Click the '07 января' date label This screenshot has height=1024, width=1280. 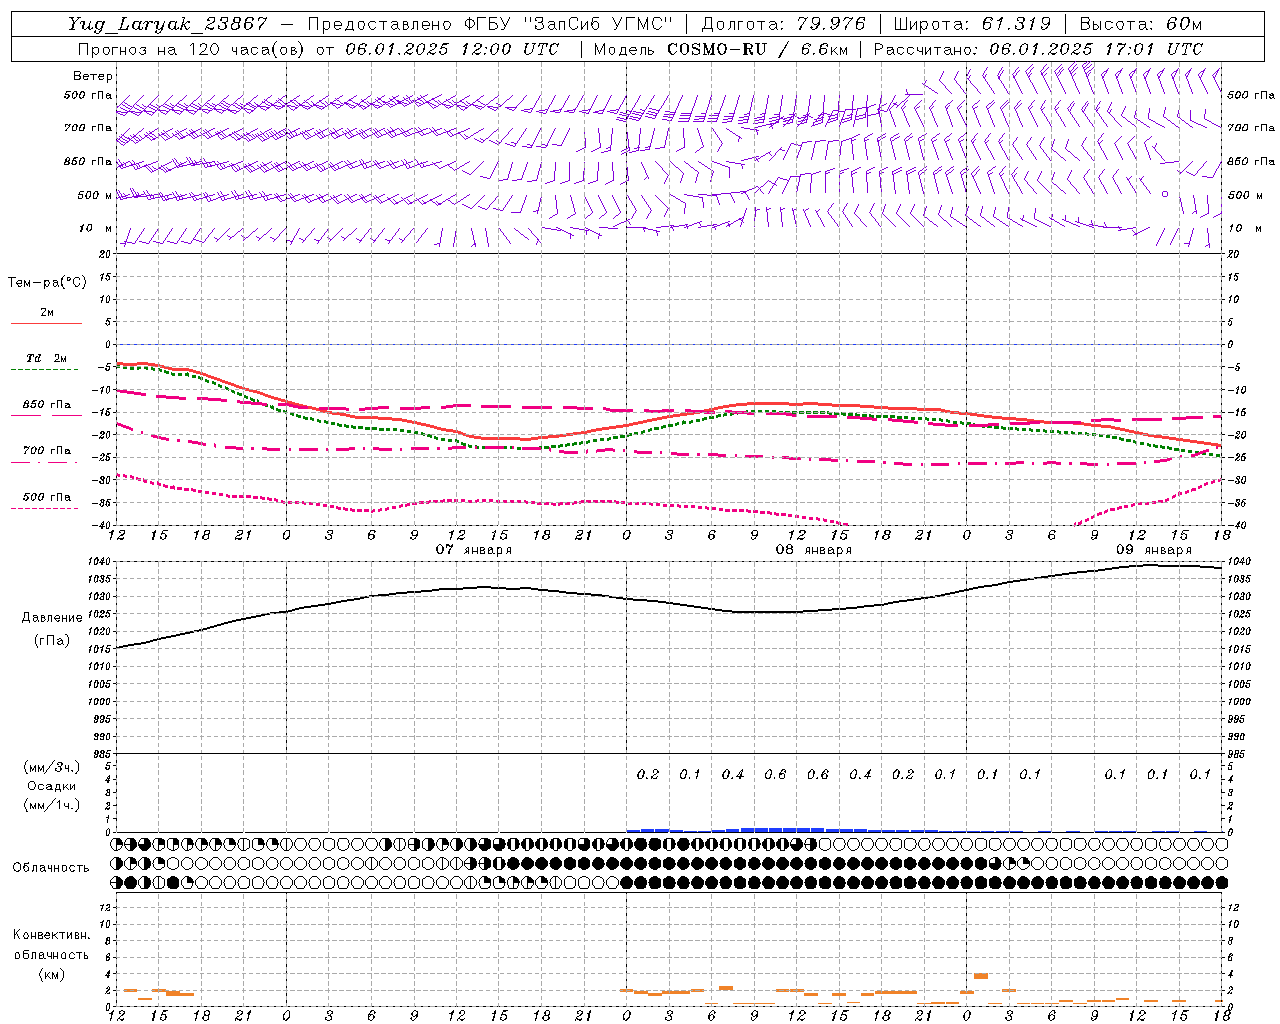(474, 550)
